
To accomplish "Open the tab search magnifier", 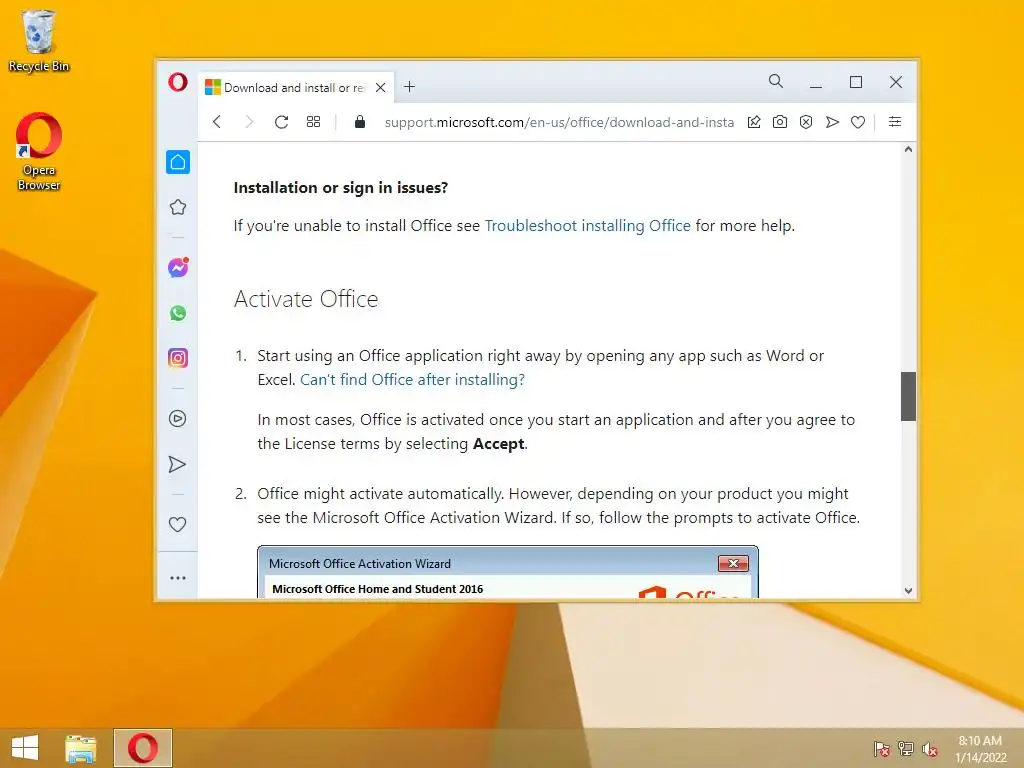I will click(776, 81).
